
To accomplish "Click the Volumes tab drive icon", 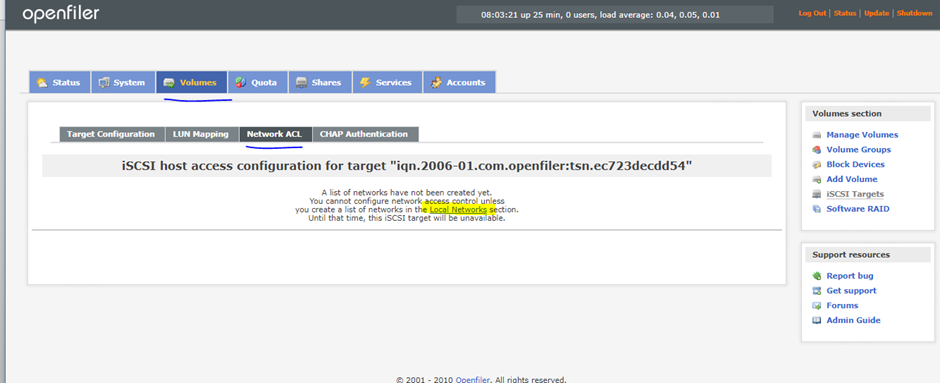I will 169,83.
